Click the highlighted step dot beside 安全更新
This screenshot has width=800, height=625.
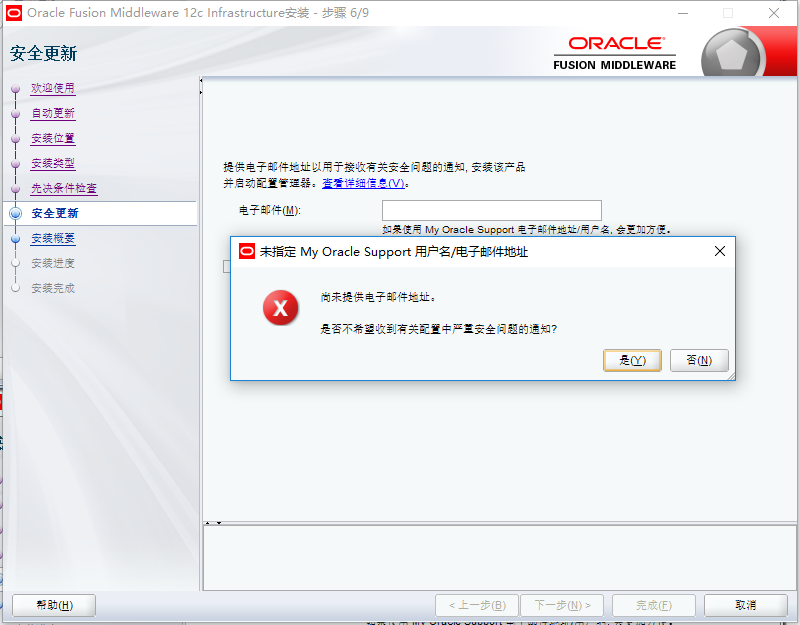tap(14, 212)
